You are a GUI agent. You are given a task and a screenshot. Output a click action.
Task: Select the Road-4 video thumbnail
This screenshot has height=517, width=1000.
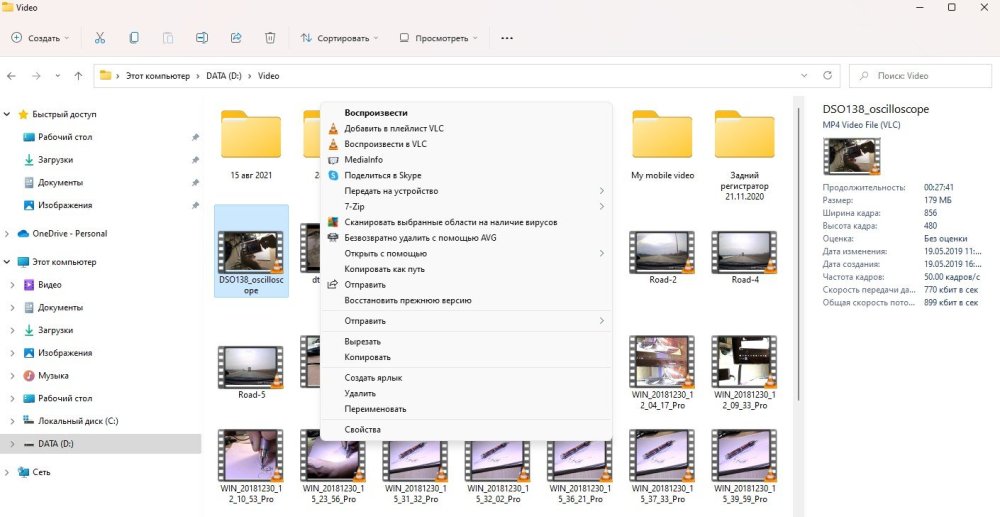coord(744,255)
